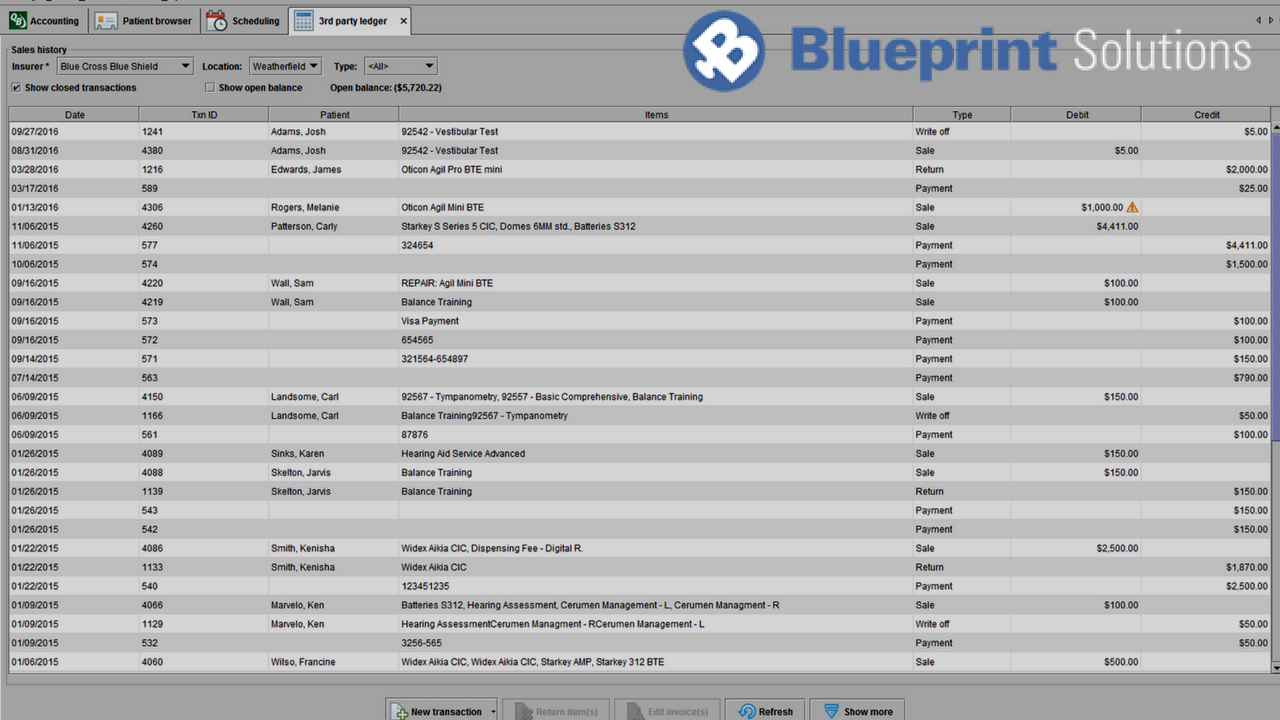Select Smith, Kenisha Widex Aikia return row
The width and height of the screenshot is (1280, 720).
pos(640,568)
